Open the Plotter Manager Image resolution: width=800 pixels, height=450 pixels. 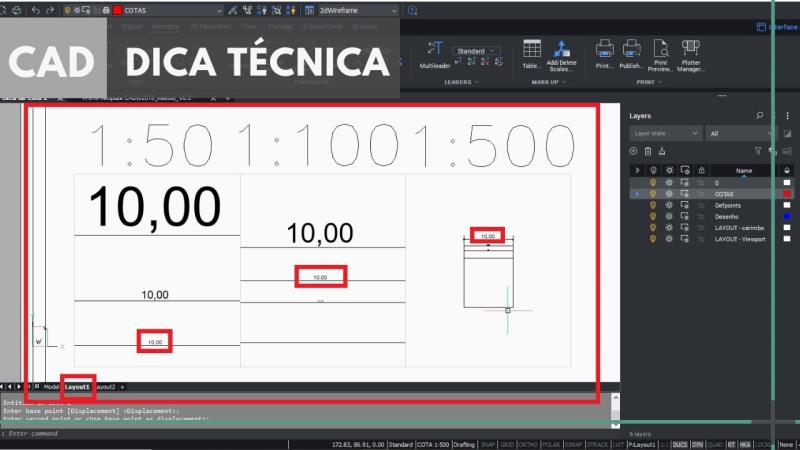690,56
